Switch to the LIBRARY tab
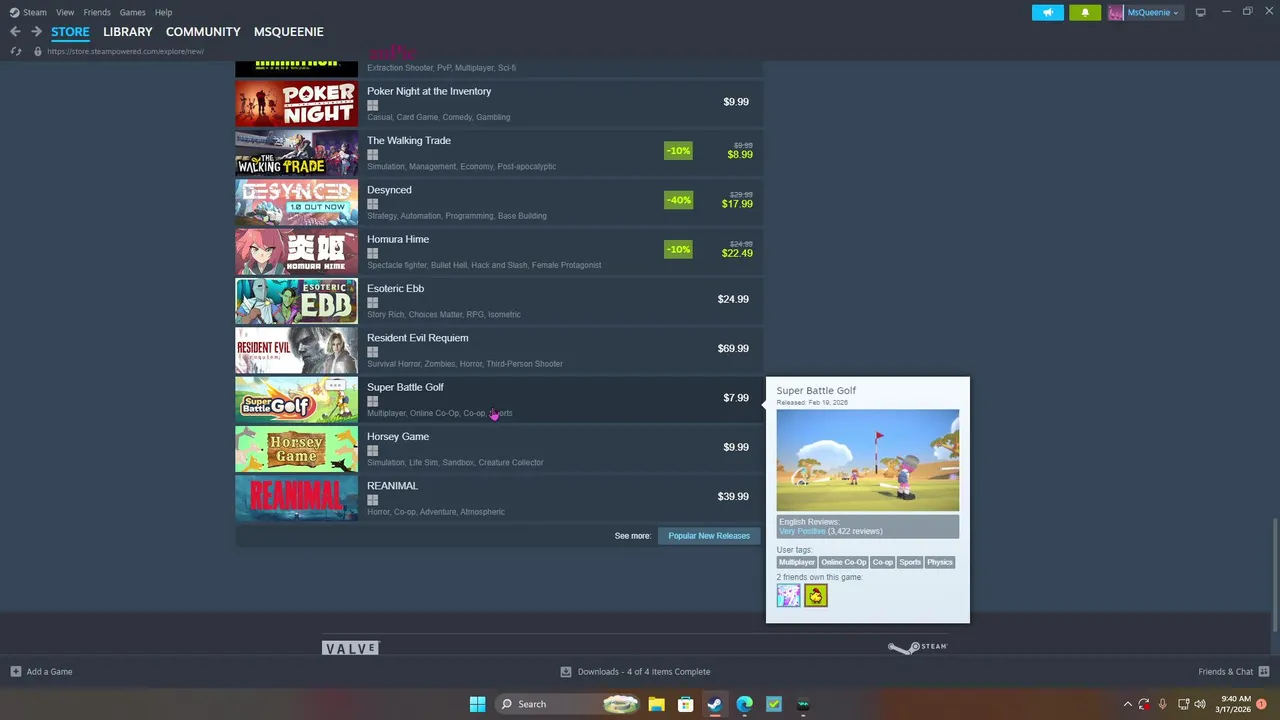Viewport: 1280px width, 720px height. click(128, 32)
